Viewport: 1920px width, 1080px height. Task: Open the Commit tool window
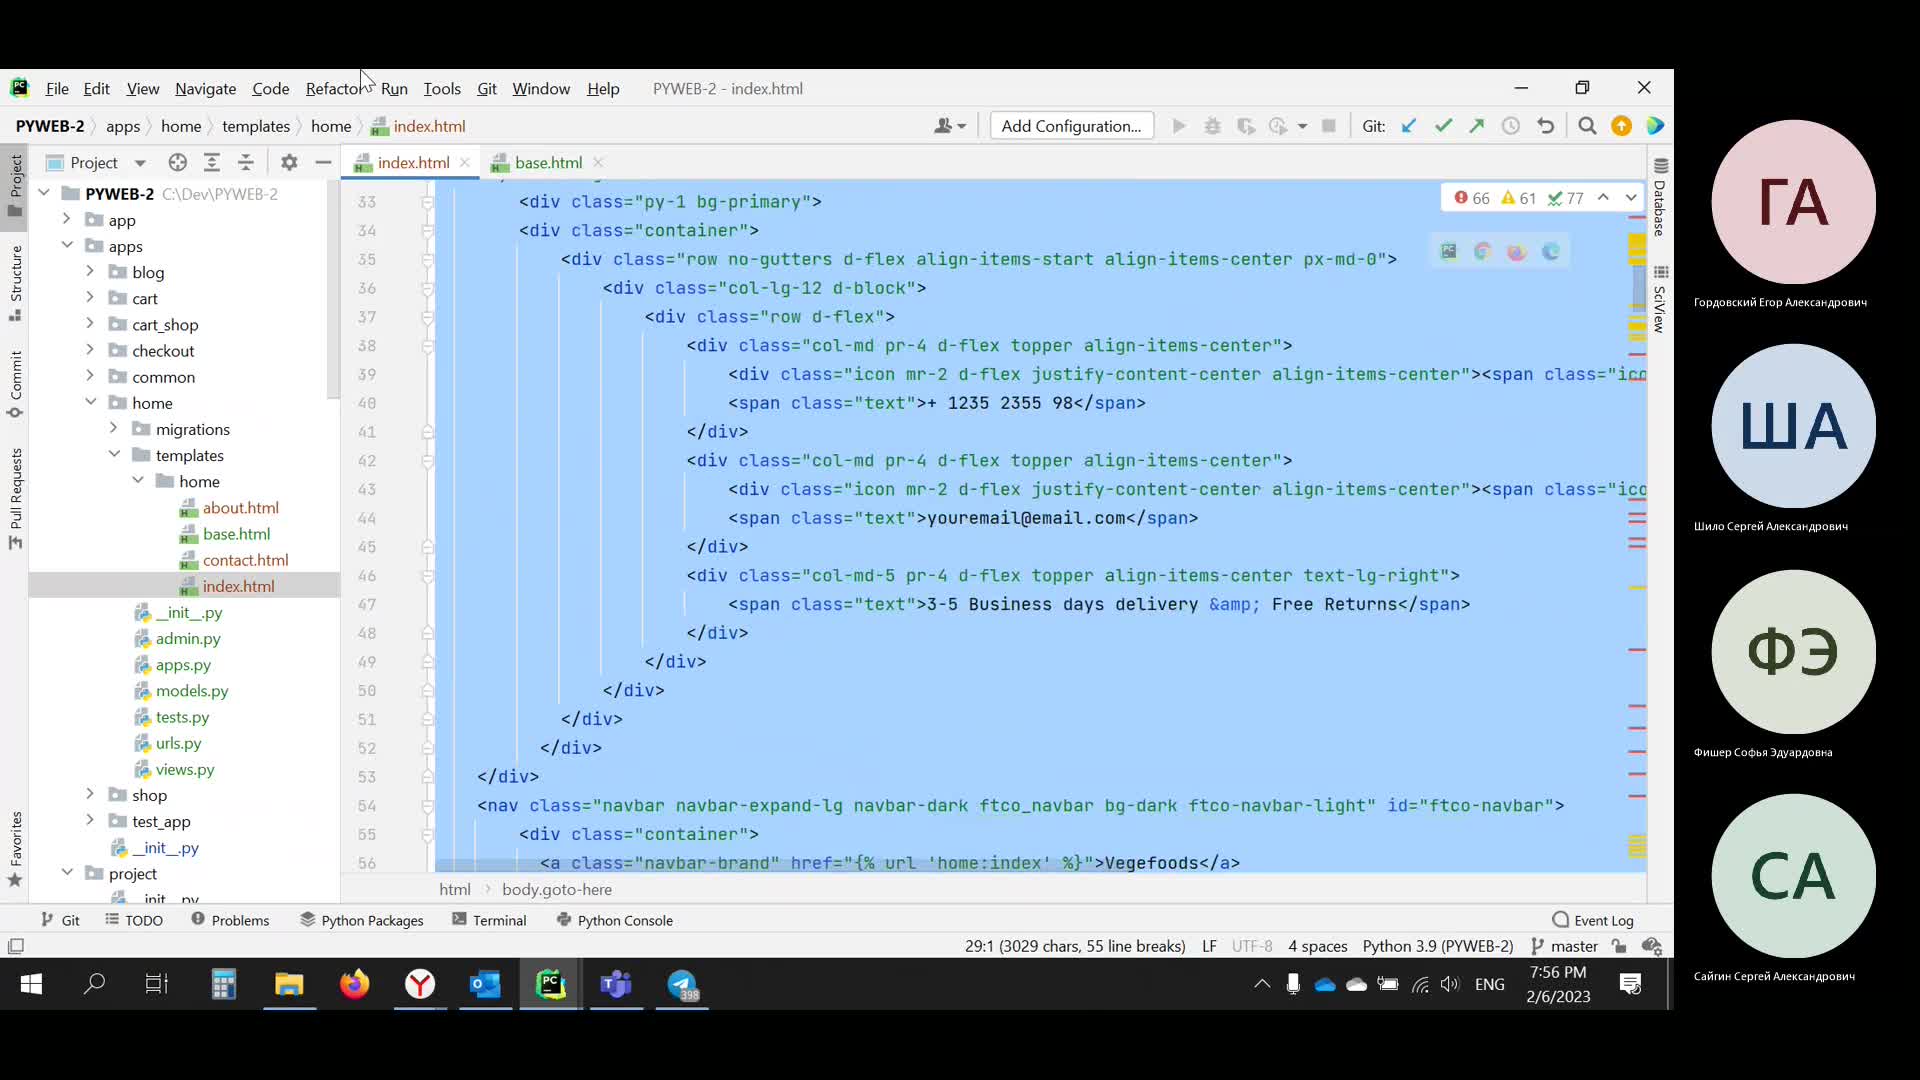coord(15,384)
